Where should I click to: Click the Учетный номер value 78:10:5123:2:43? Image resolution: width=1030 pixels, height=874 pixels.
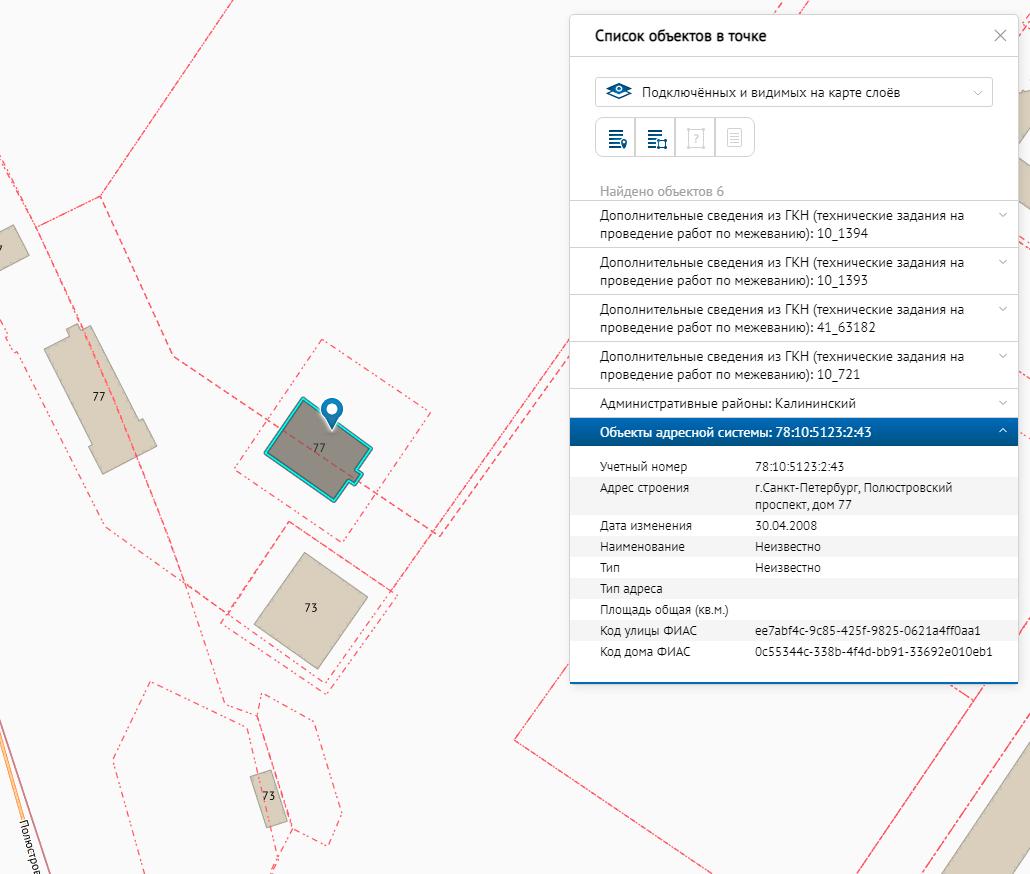click(x=799, y=467)
